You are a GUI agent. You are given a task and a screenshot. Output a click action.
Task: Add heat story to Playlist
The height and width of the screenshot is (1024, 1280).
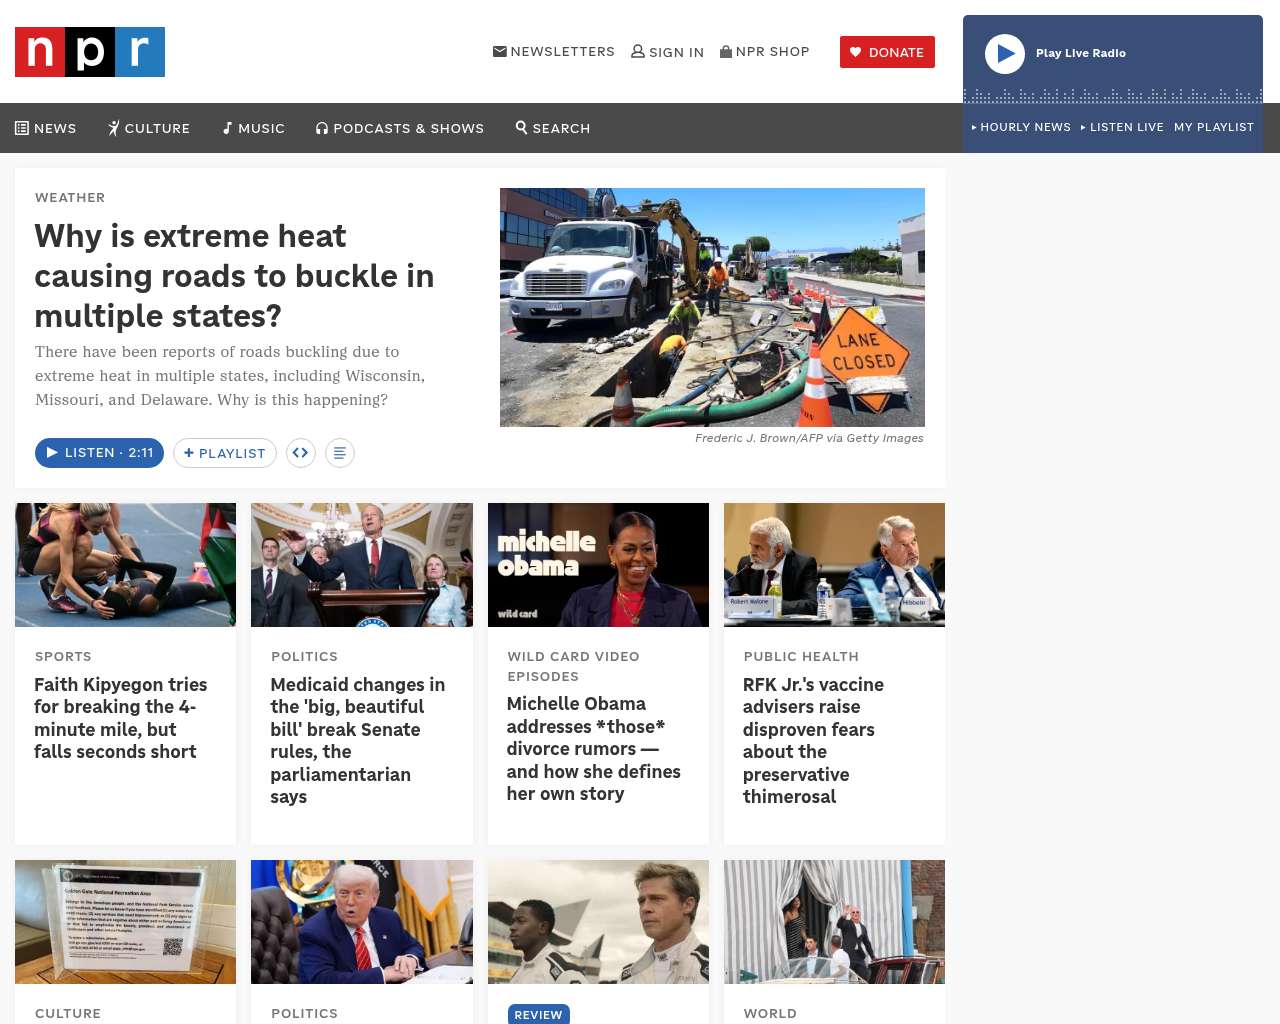point(225,453)
